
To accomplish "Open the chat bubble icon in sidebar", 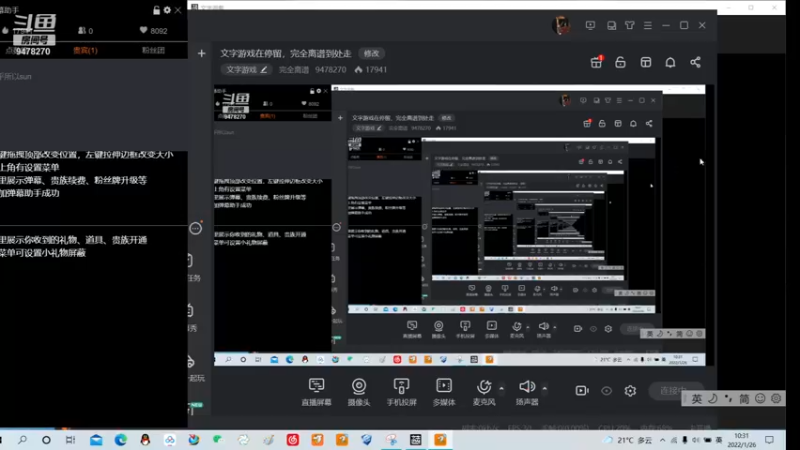I will coord(196,228).
